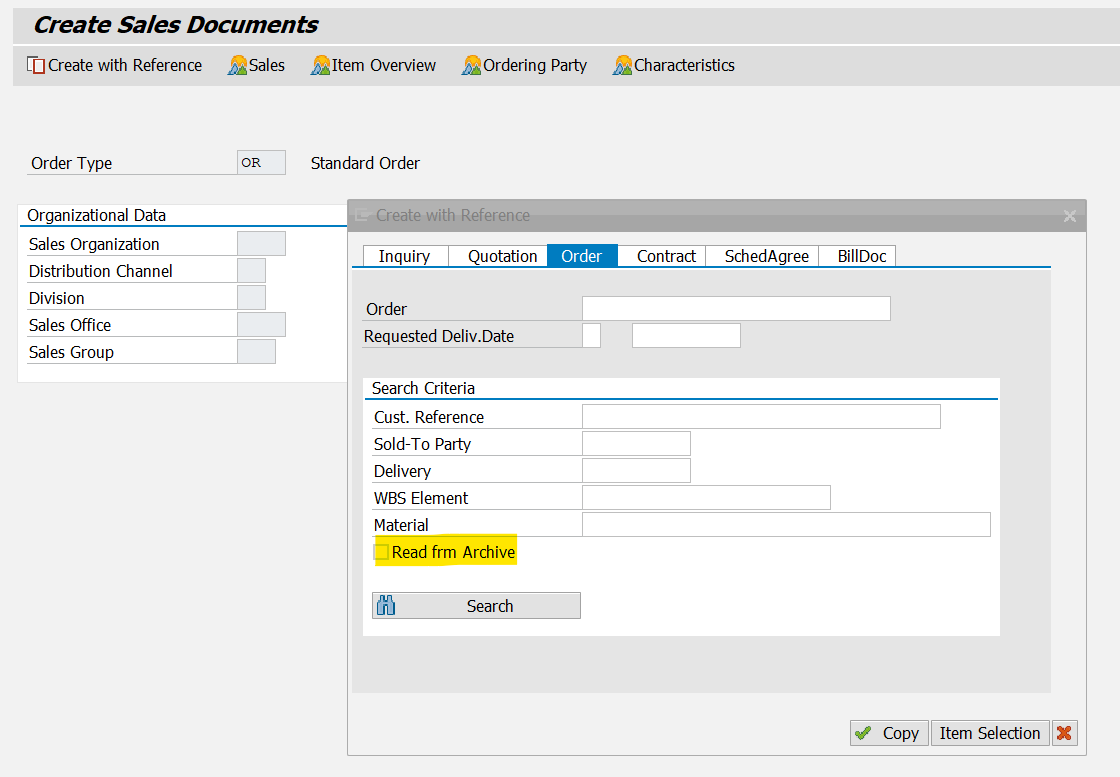Click the Delivery input field
The width and height of the screenshot is (1120, 777).
tap(636, 471)
